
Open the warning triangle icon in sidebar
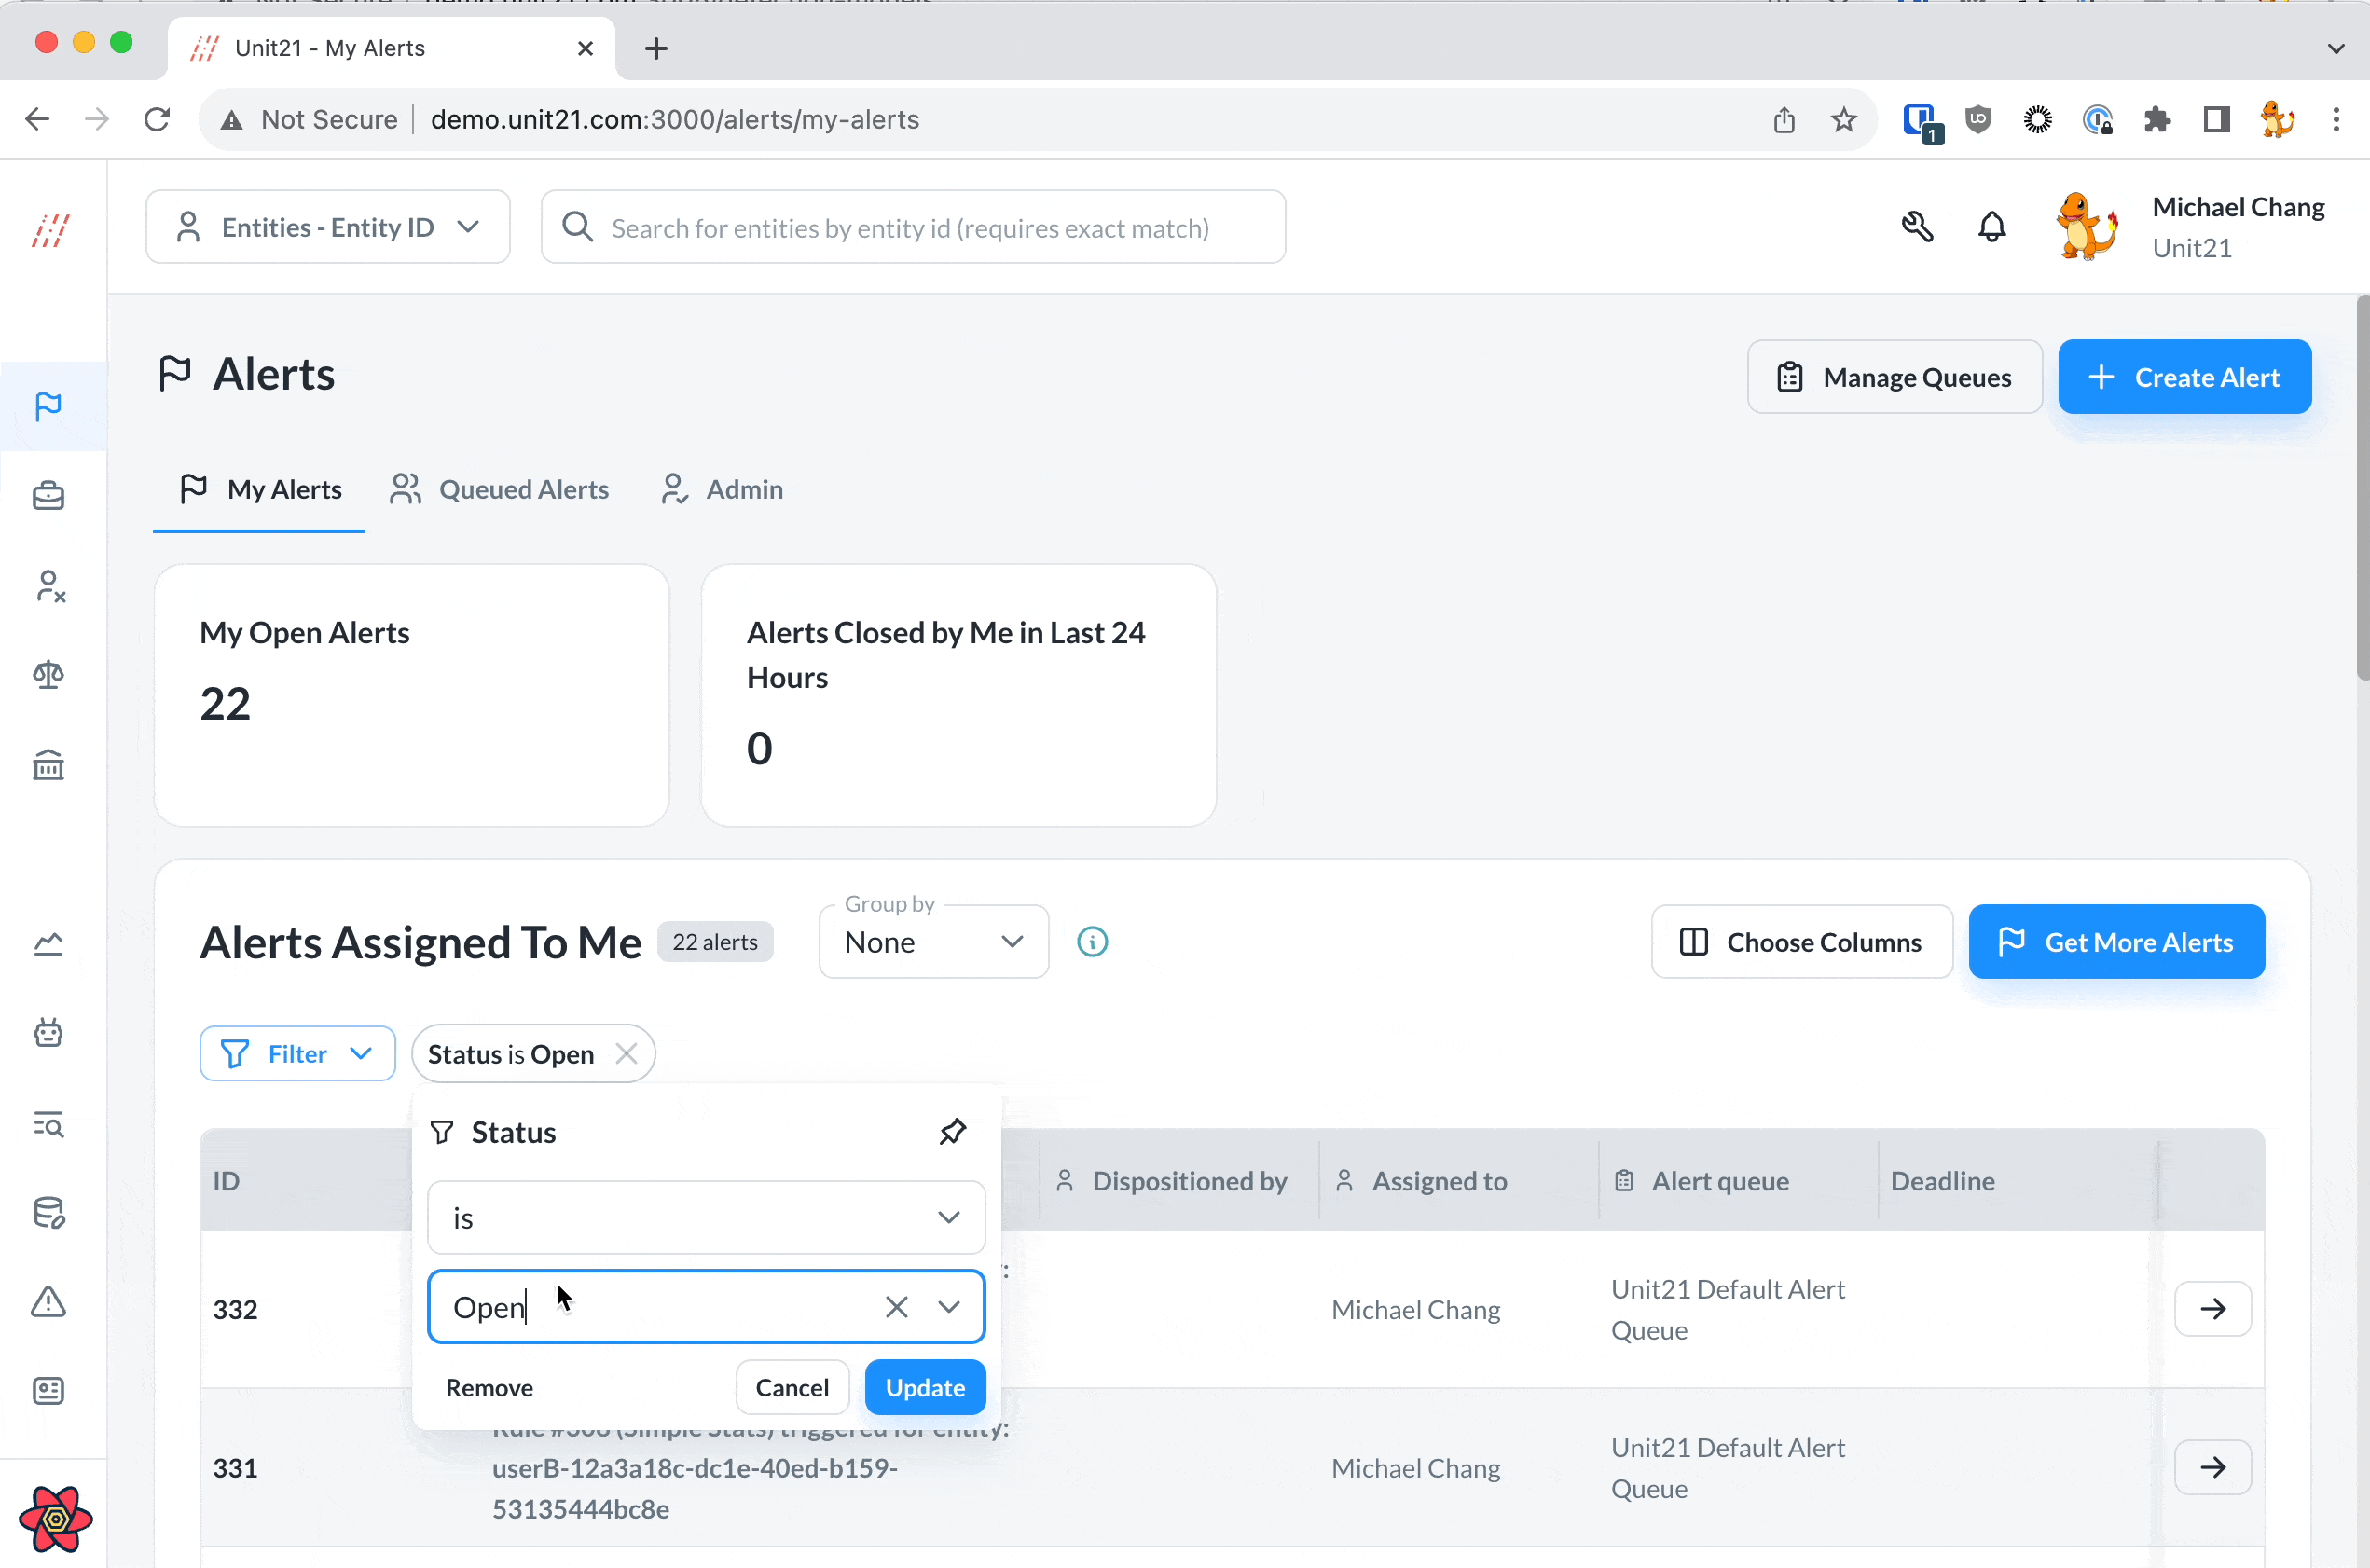pyautogui.click(x=48, y=1302)
